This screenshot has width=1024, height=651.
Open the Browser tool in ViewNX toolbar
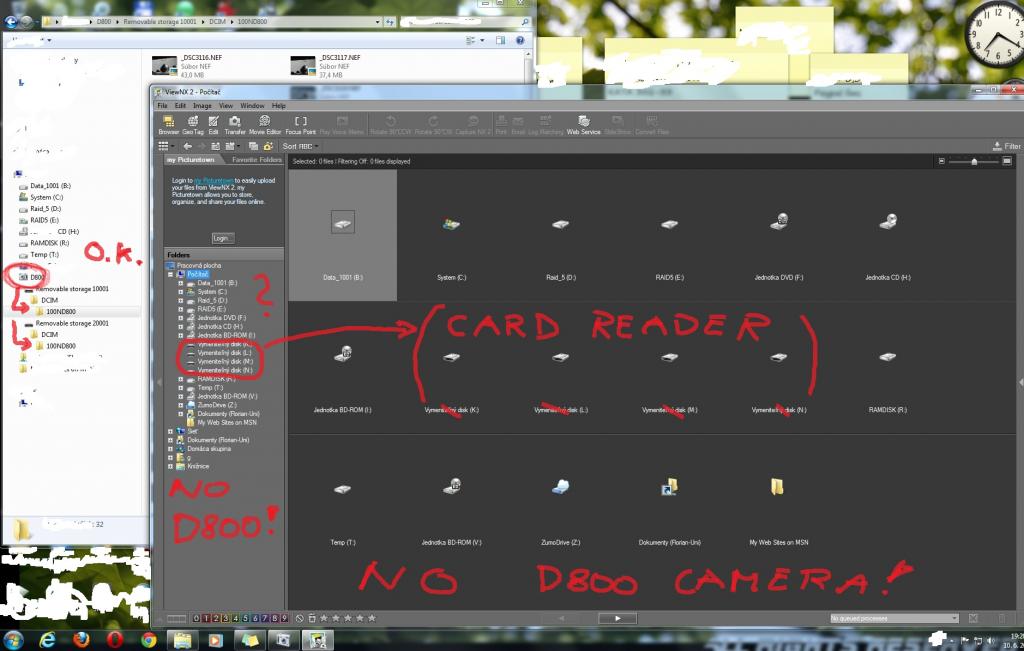pos(168,125)
